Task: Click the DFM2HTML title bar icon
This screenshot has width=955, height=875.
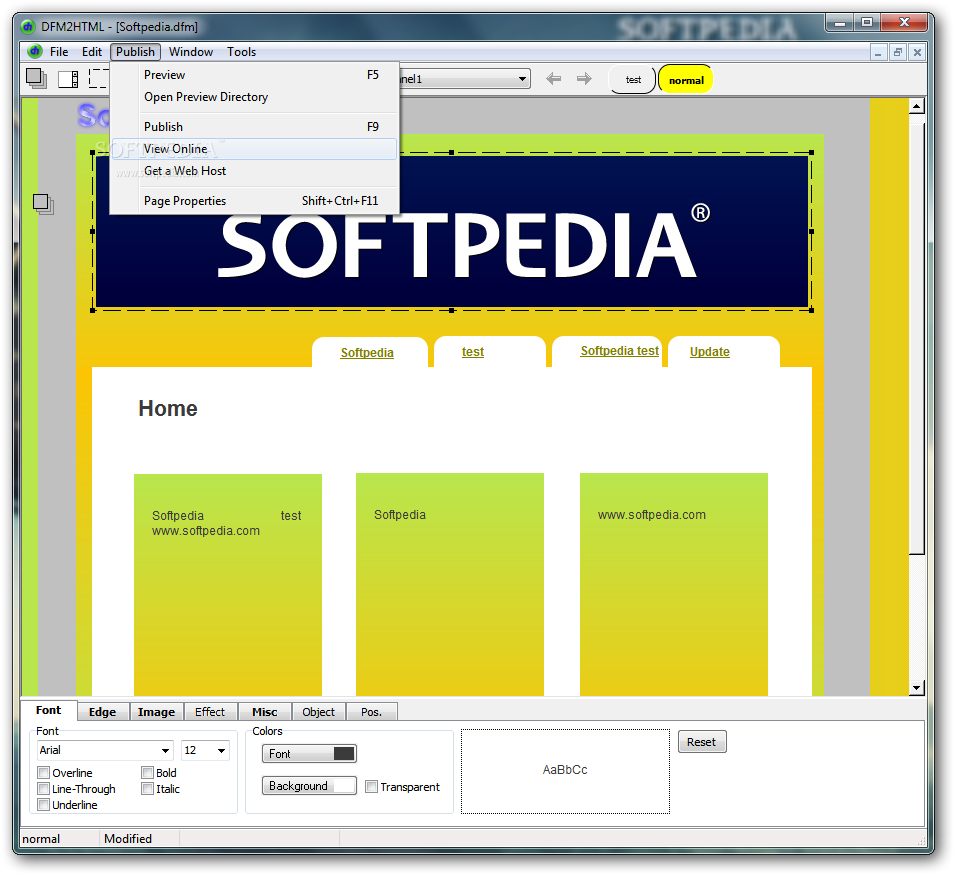Action: pos(28,27)
